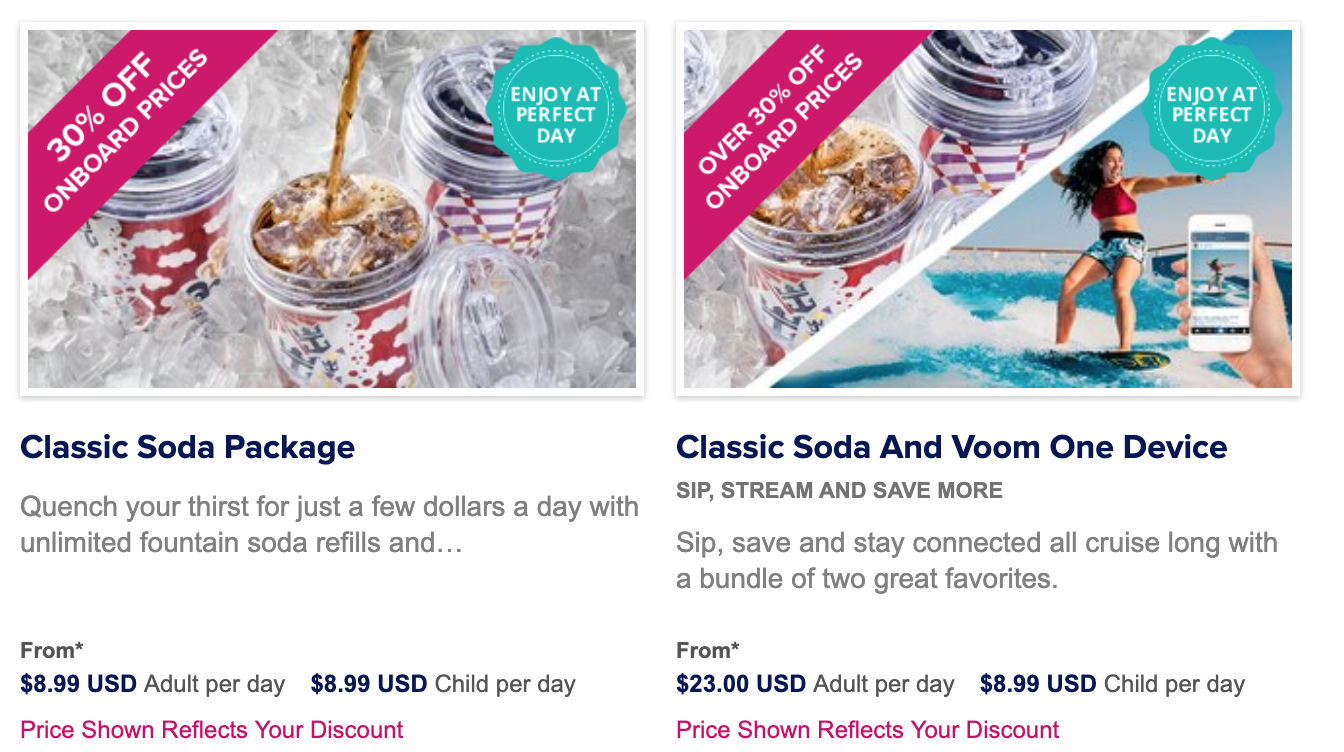Image resolution: width=1344 pixels, height=752 pixels.
Task: Click the 30% OFF Onboard Prices banner
Action: [130, 130]
